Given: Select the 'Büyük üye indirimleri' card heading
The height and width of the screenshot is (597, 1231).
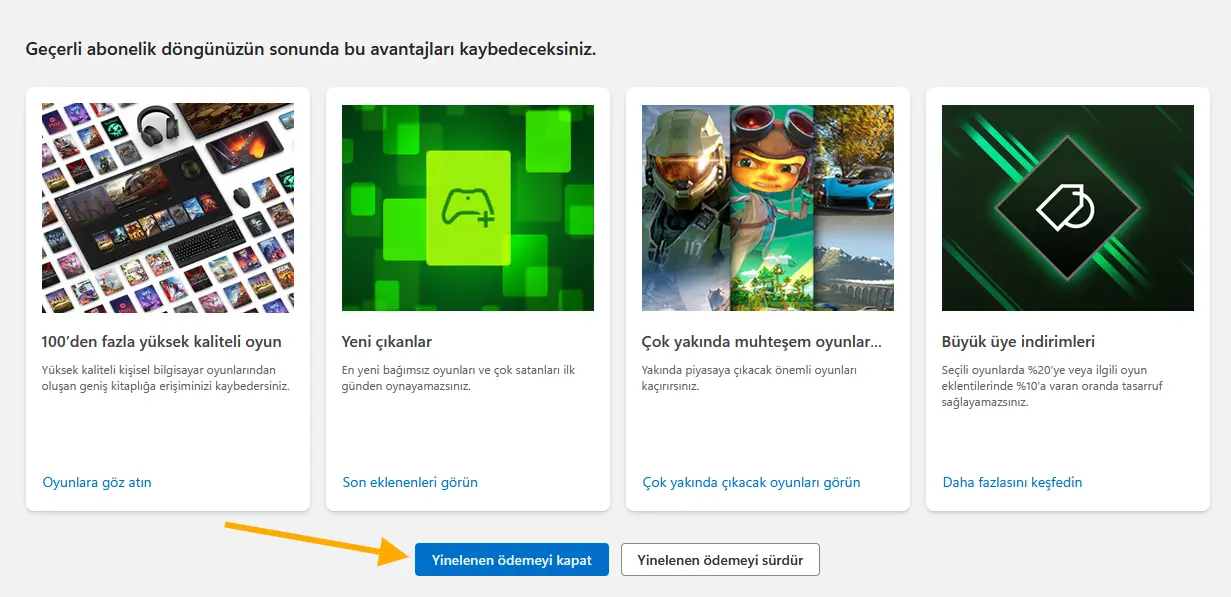Looking at the screenshot, I should pyautogui.click(x=1019, y=342).
